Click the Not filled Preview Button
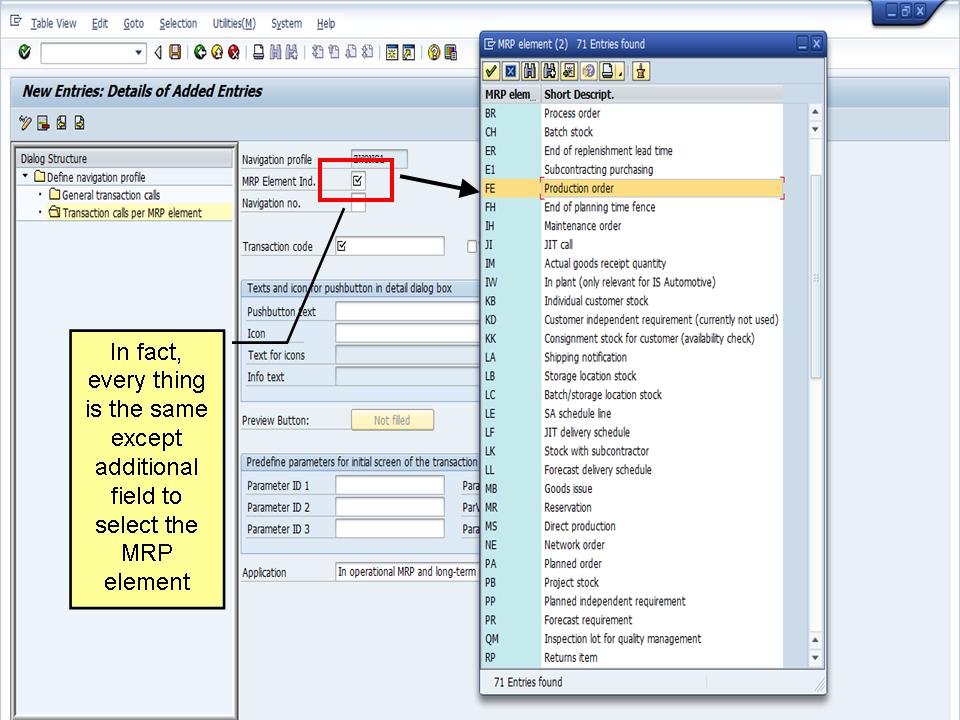Screen dimensions: 960x720 pos(393,420)
